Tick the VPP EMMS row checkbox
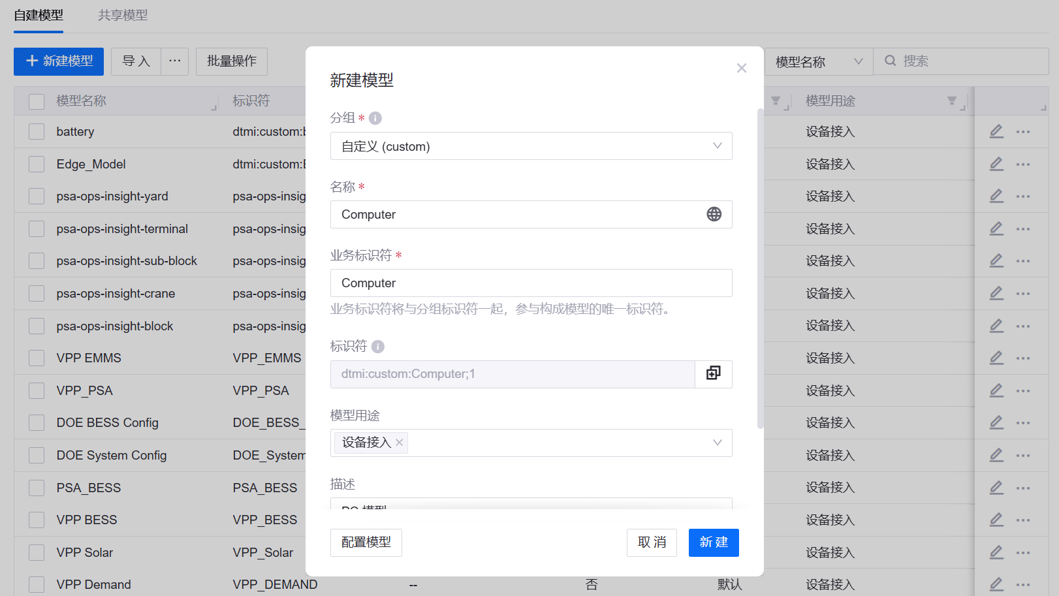The height and width of the screenshot is (596, 1059). pyautogui.click(x=37, y=358)
